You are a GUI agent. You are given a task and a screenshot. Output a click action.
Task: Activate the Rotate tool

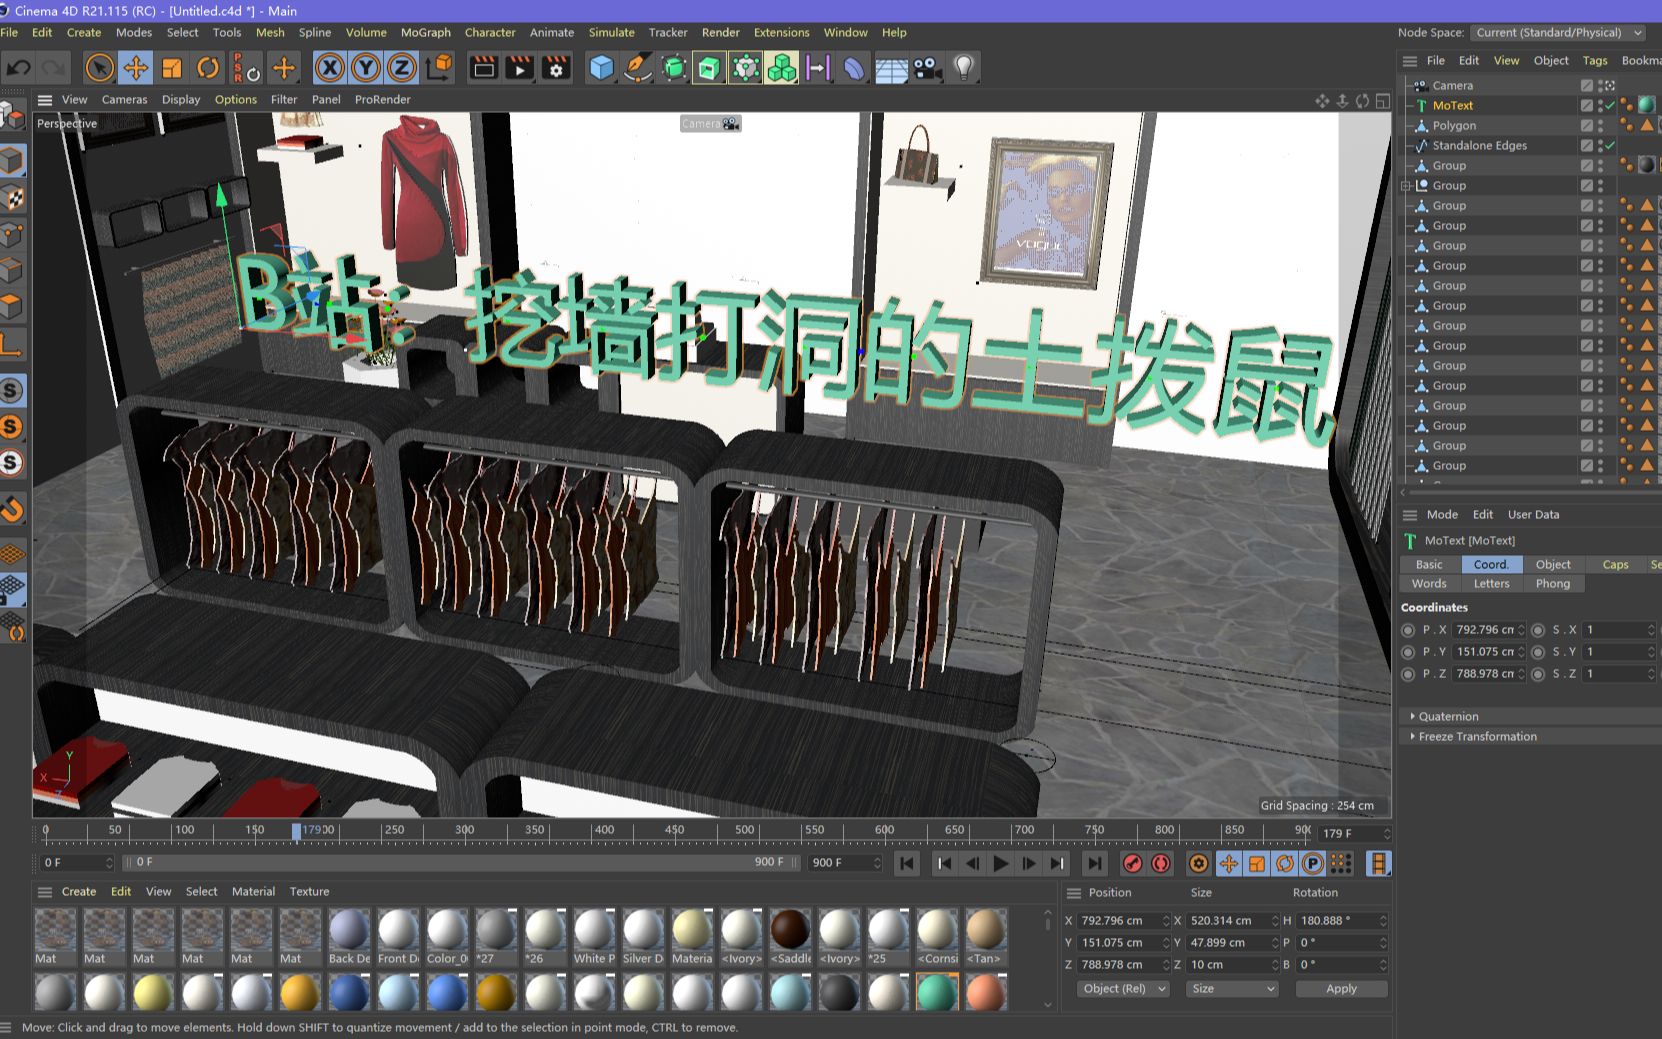(x=208, y=67)
